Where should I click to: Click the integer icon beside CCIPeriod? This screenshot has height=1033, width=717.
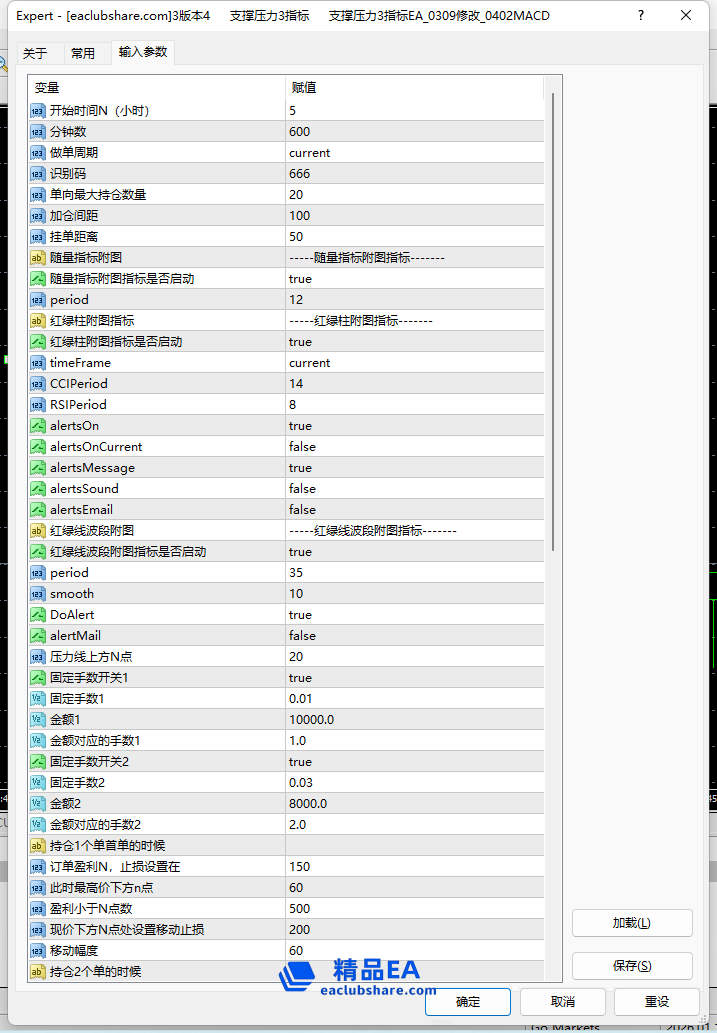coord(38,384)
